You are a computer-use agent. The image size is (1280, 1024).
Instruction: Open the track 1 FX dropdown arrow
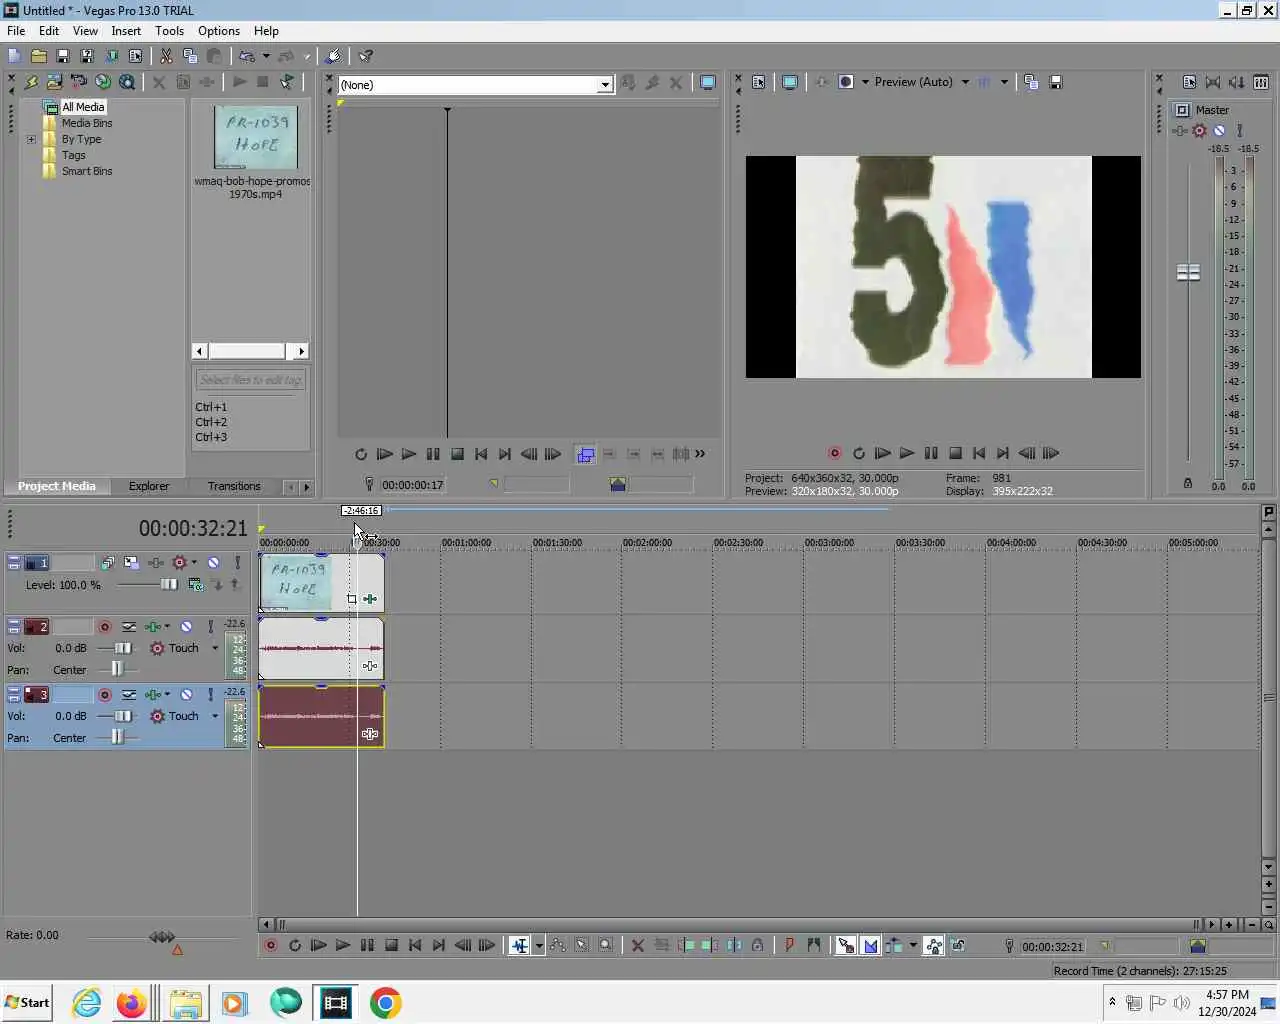(x=194, y=563)
